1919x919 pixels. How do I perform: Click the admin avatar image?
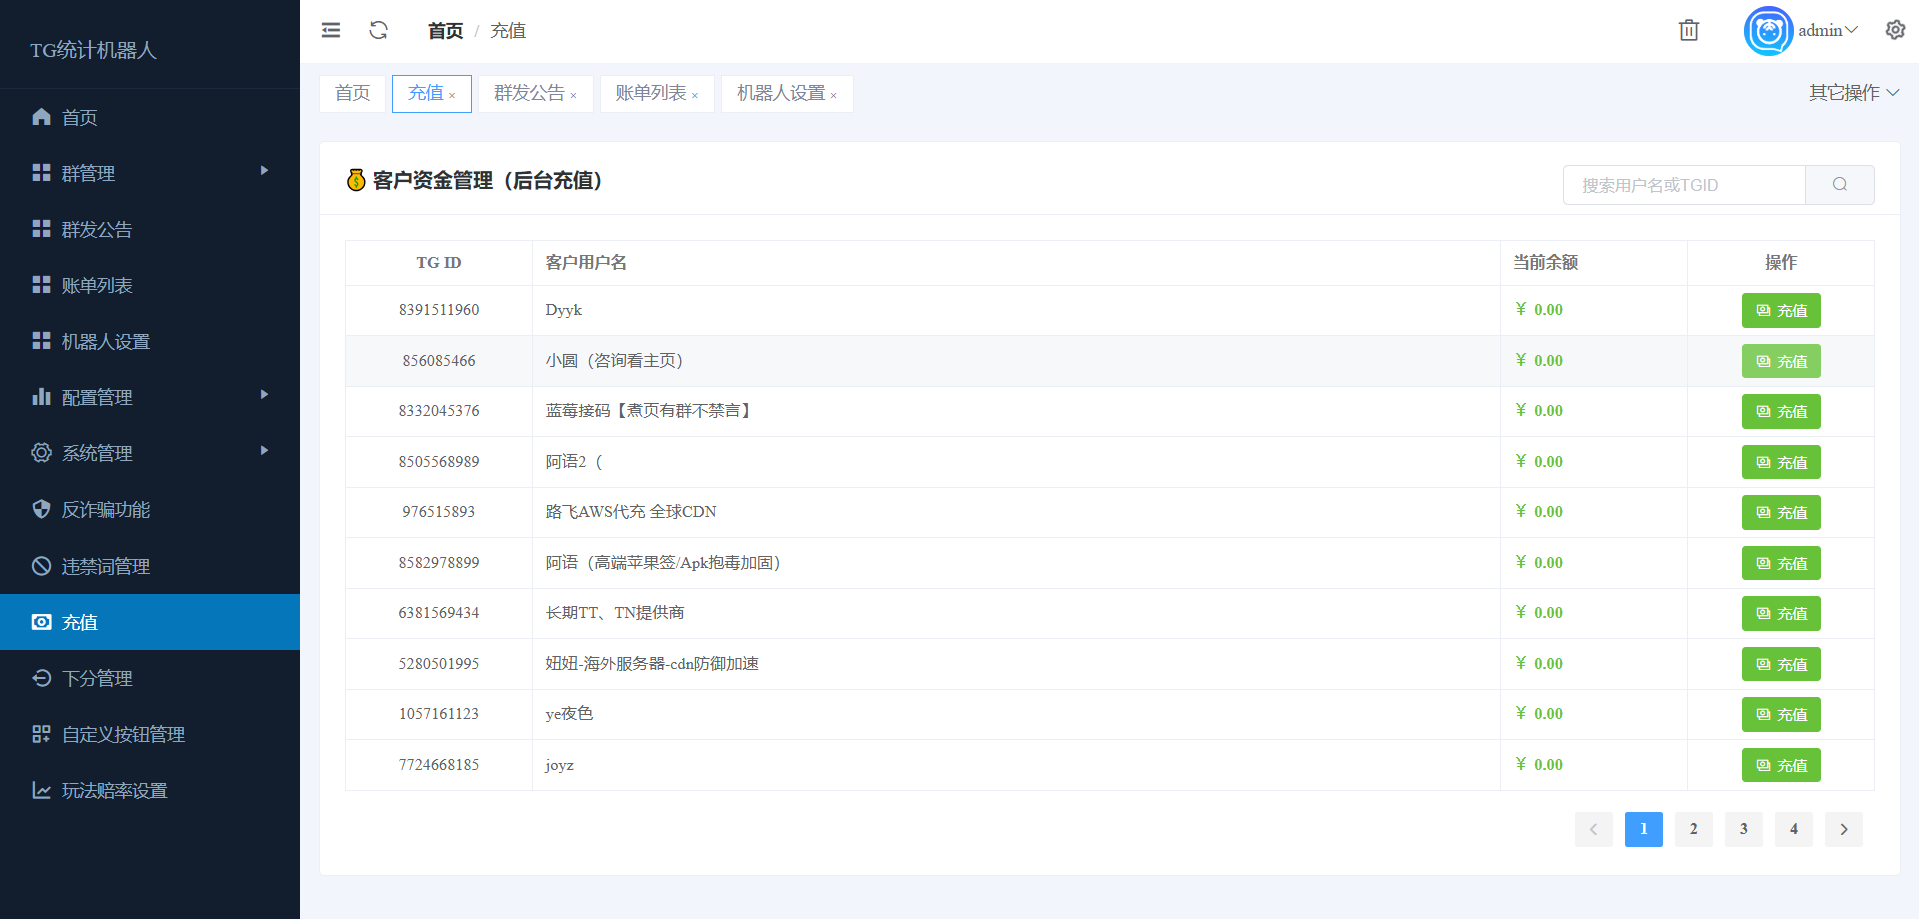click(x=1767, y=31)
